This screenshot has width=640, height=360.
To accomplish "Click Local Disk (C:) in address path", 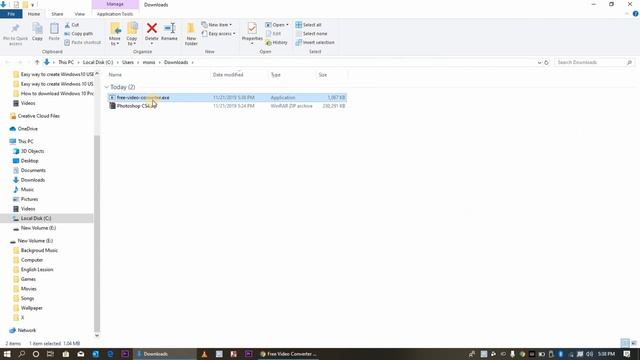I will click(98, 62).
